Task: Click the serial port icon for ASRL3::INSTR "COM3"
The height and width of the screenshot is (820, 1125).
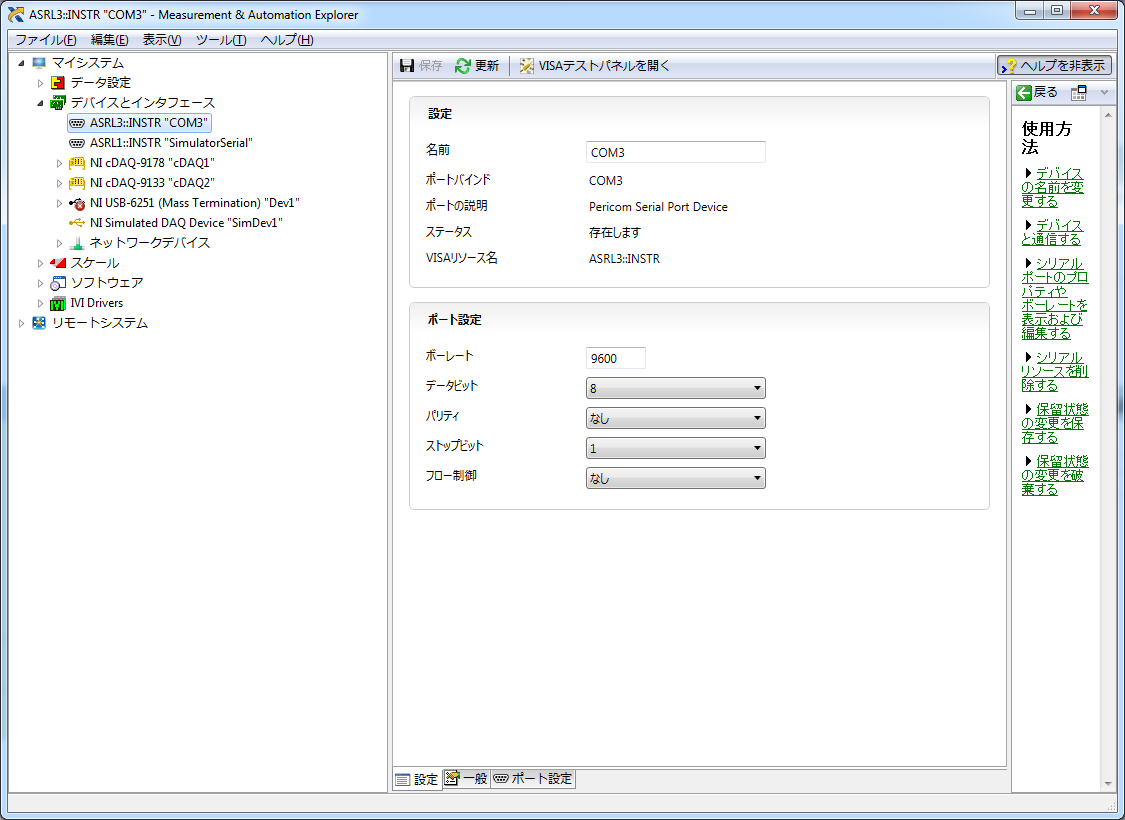Action: 77,123
